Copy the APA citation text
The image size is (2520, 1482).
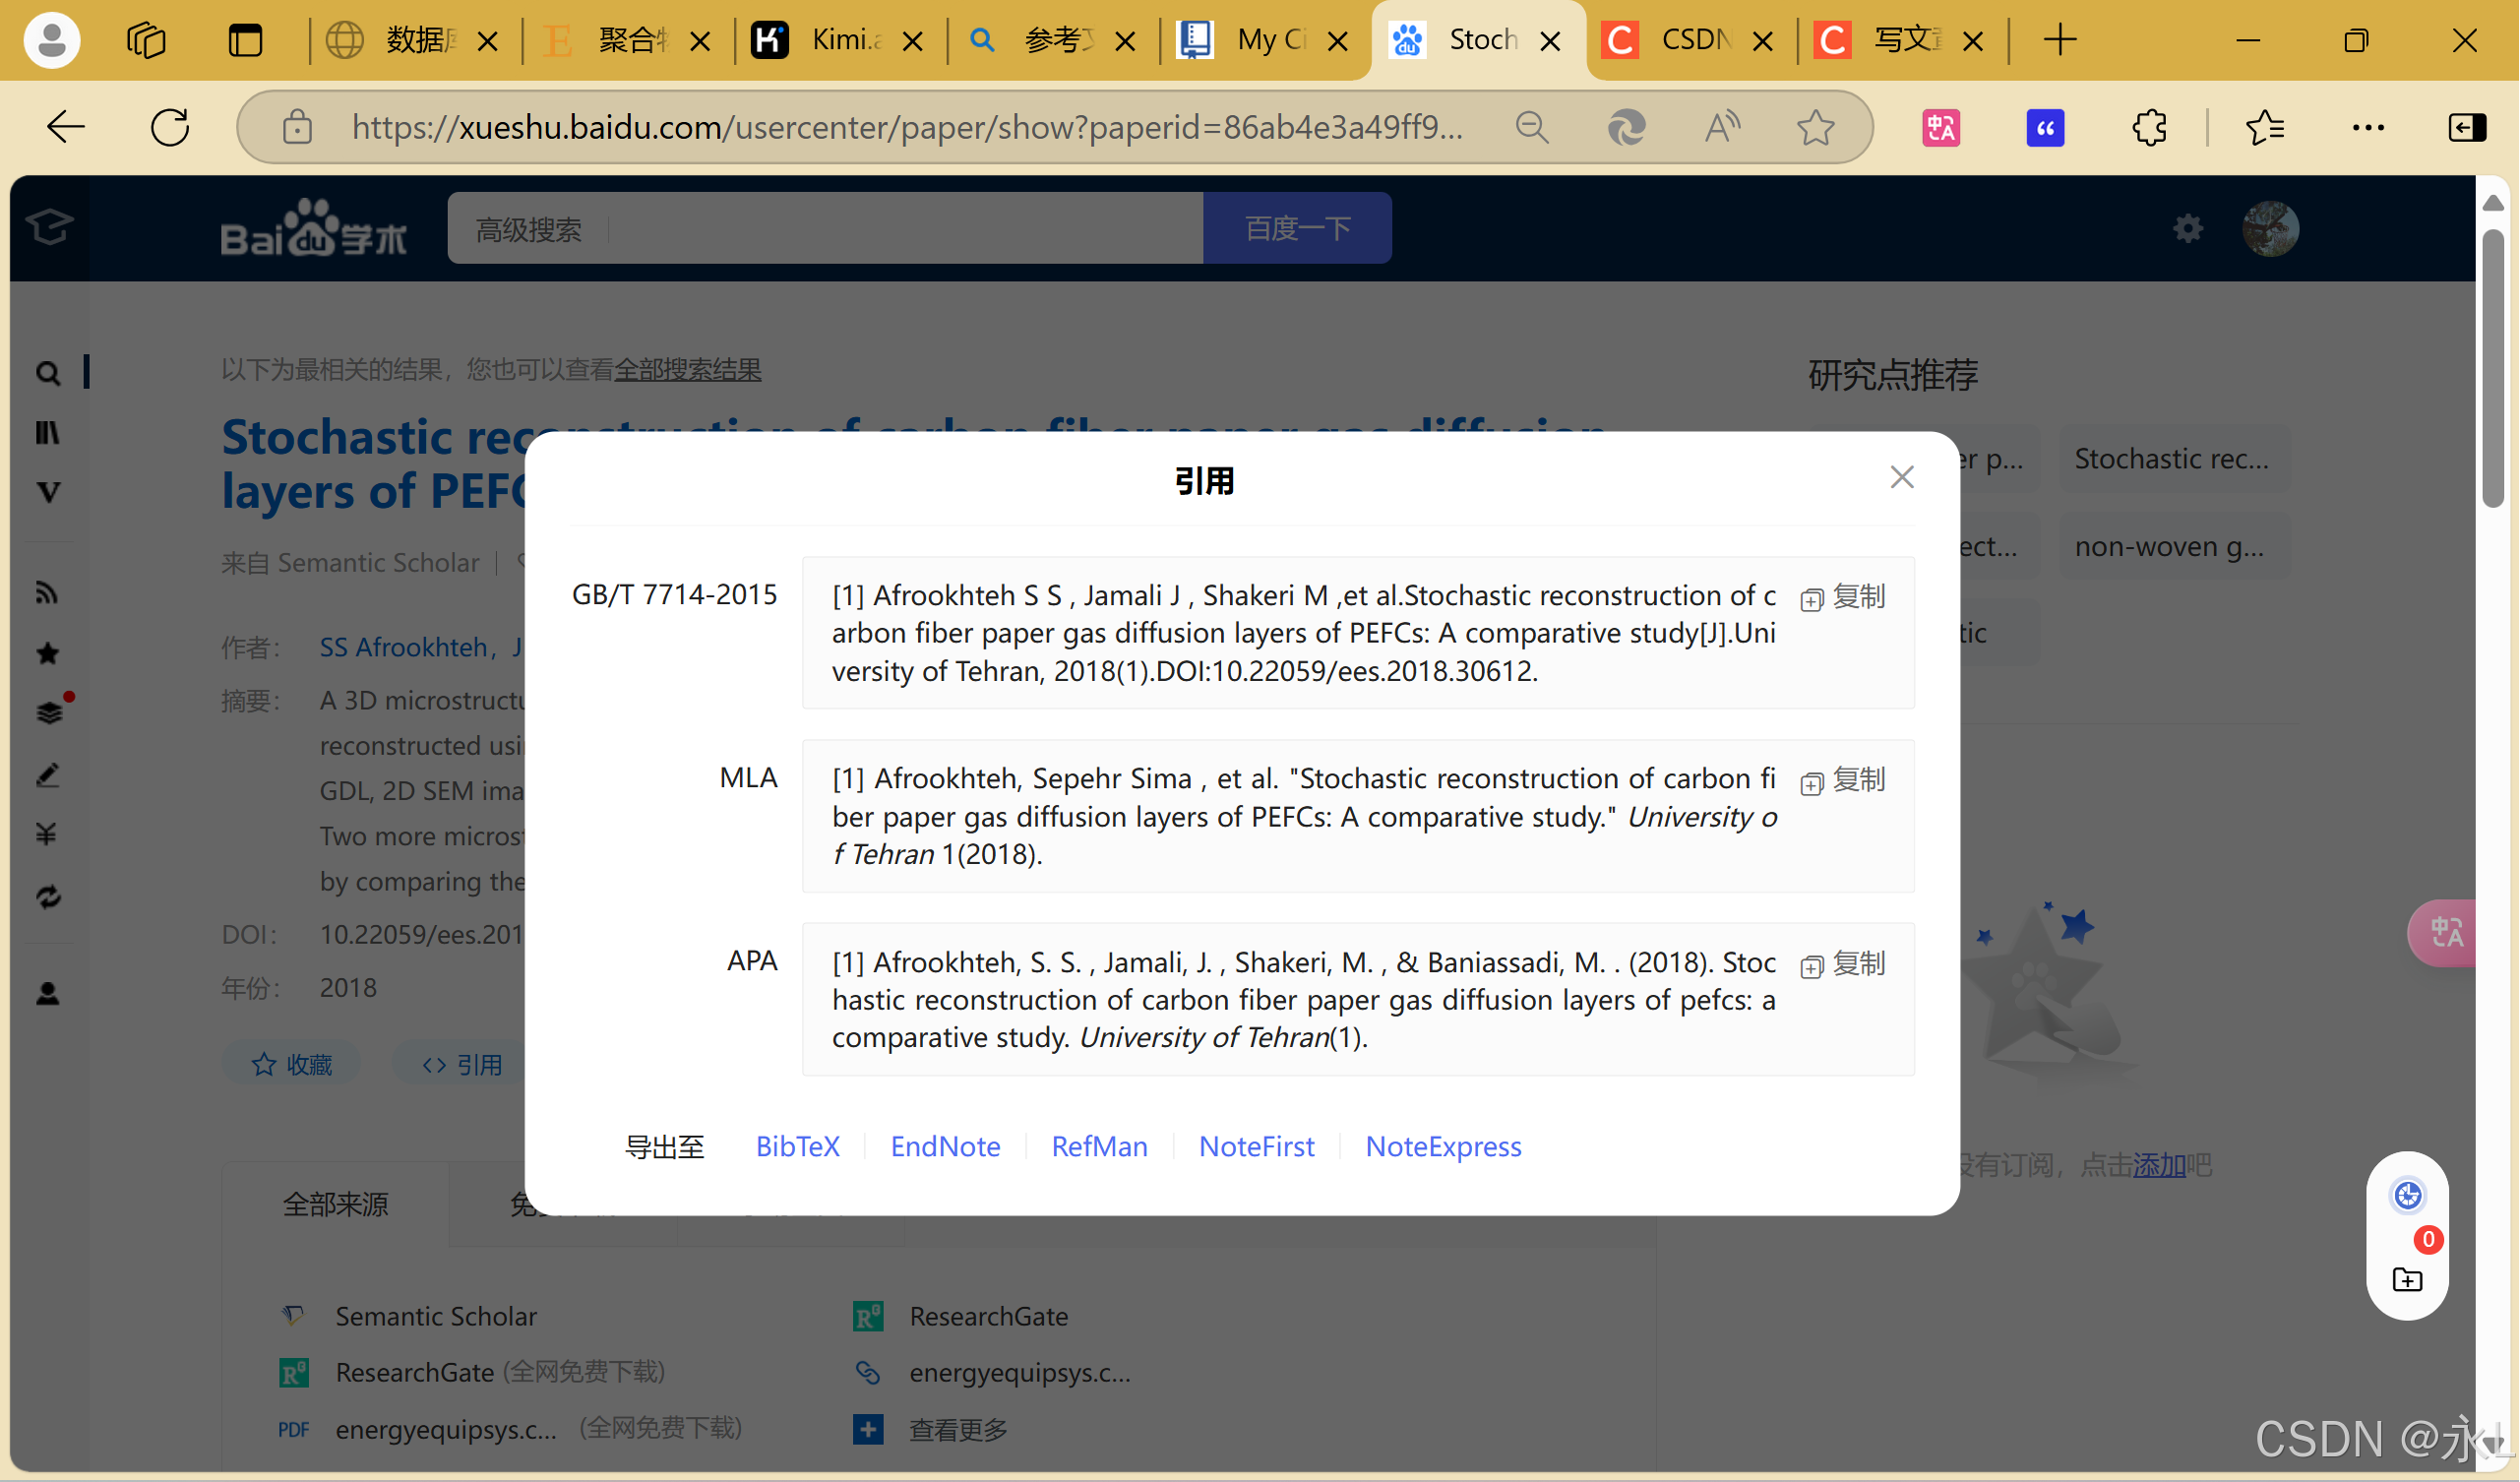1843,964
